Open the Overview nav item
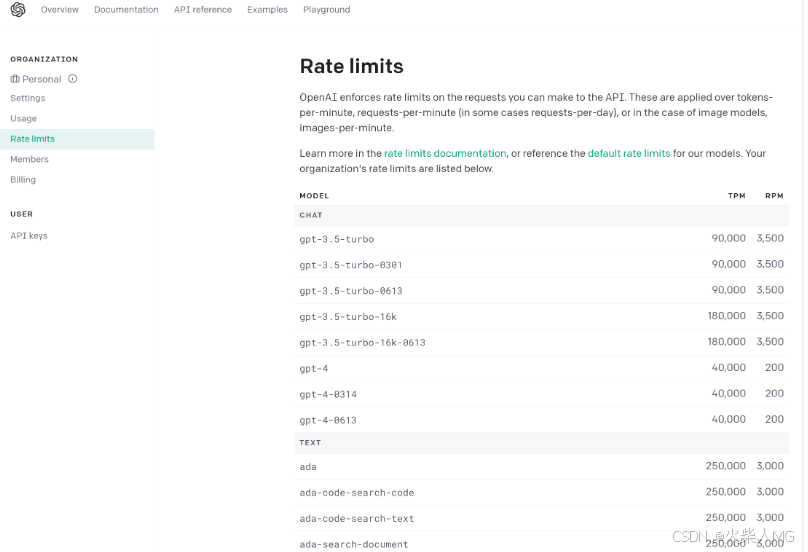This screenshot has width=808, height=552. 60,10
